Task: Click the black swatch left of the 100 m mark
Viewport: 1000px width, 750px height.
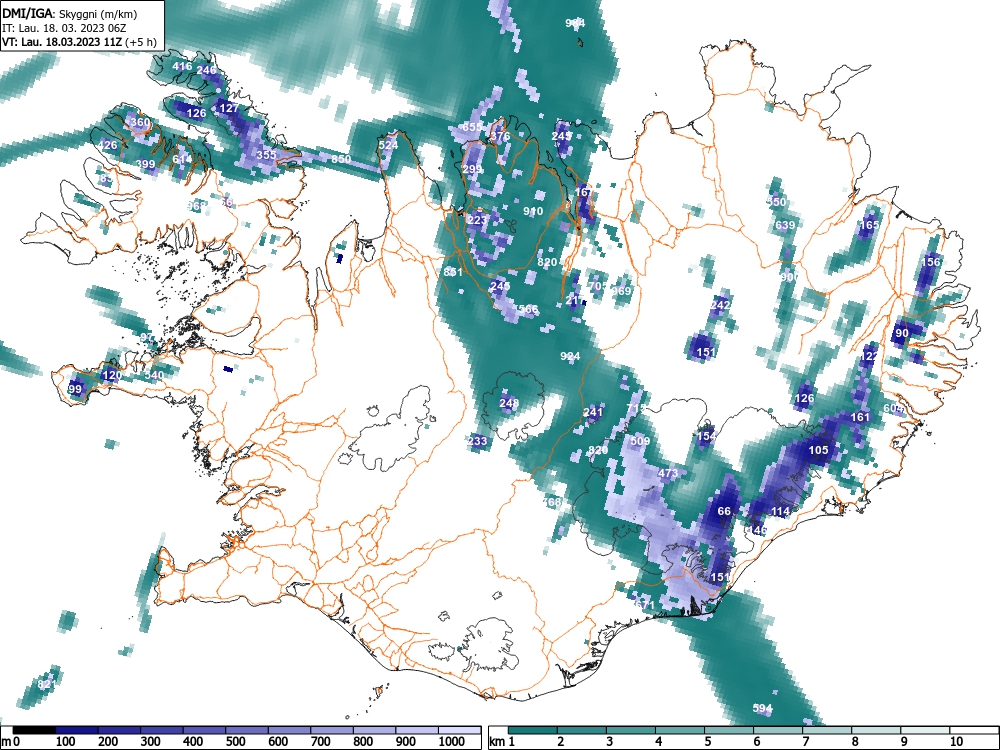Action: pyautogui.click(x=34, y=730)
